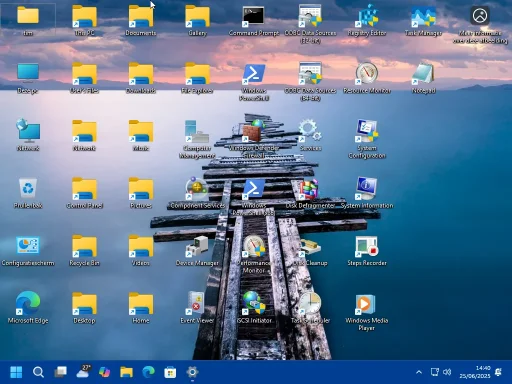Open the Videos folder shortcut
The image size is (512, 384).
point(141,251)
